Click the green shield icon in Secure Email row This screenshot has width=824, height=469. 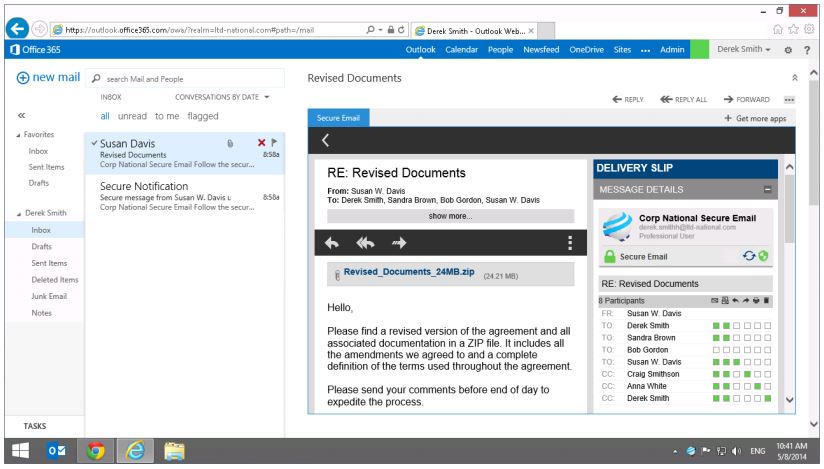click(x=764, y=256)
